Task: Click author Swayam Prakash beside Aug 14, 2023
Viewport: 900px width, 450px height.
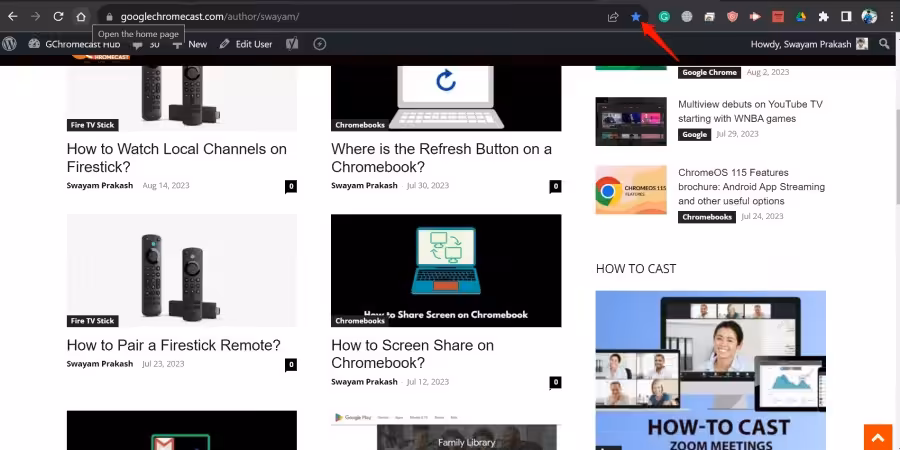Action: pos(100,185)
